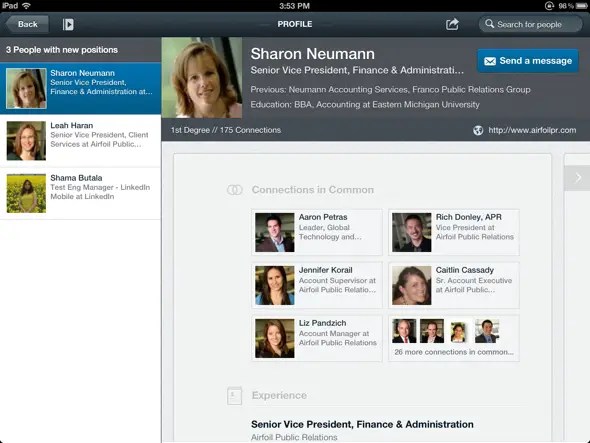Tap the globe icon beside website
Image resolution: width=590 pixels, height=443 pixels.
478,130
